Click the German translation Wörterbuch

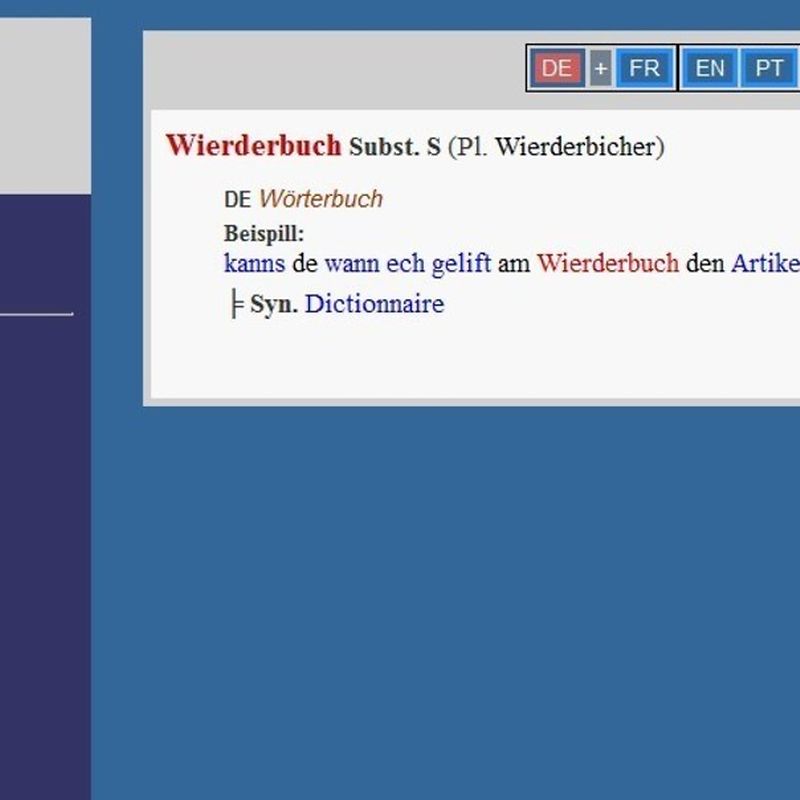[x=321, y=199]
